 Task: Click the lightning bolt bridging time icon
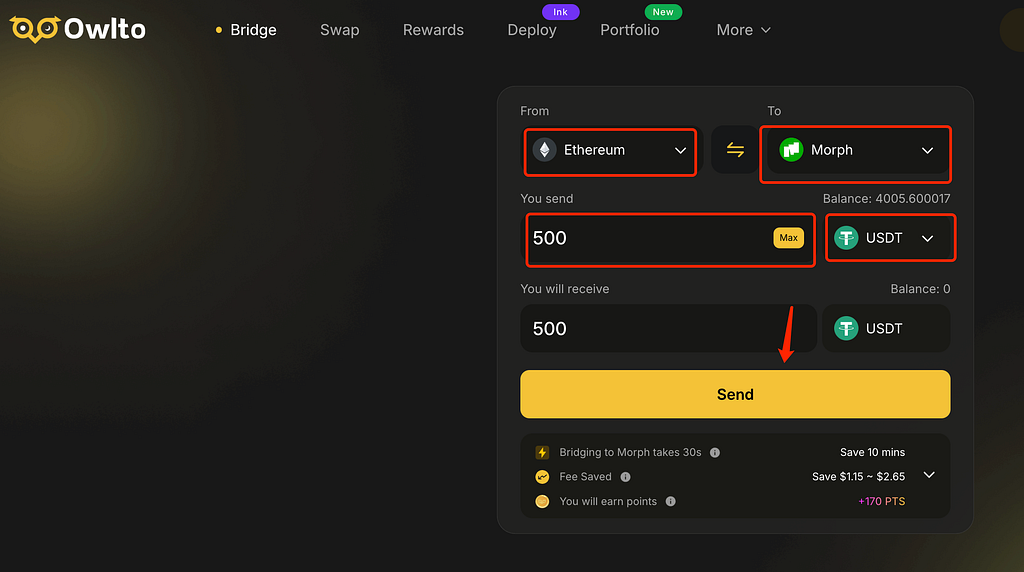[x=542, y=453]
